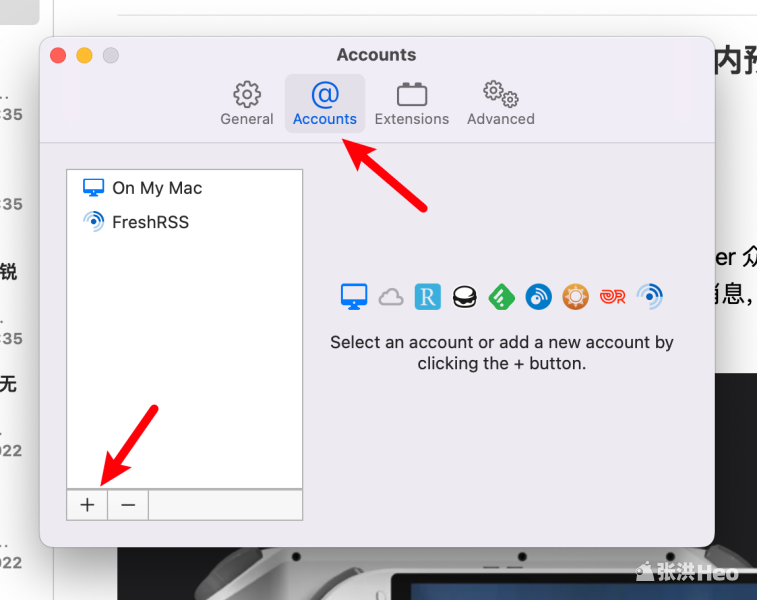
Task: Close the Accounts window with the red button
Action: [x=58, y=55]
